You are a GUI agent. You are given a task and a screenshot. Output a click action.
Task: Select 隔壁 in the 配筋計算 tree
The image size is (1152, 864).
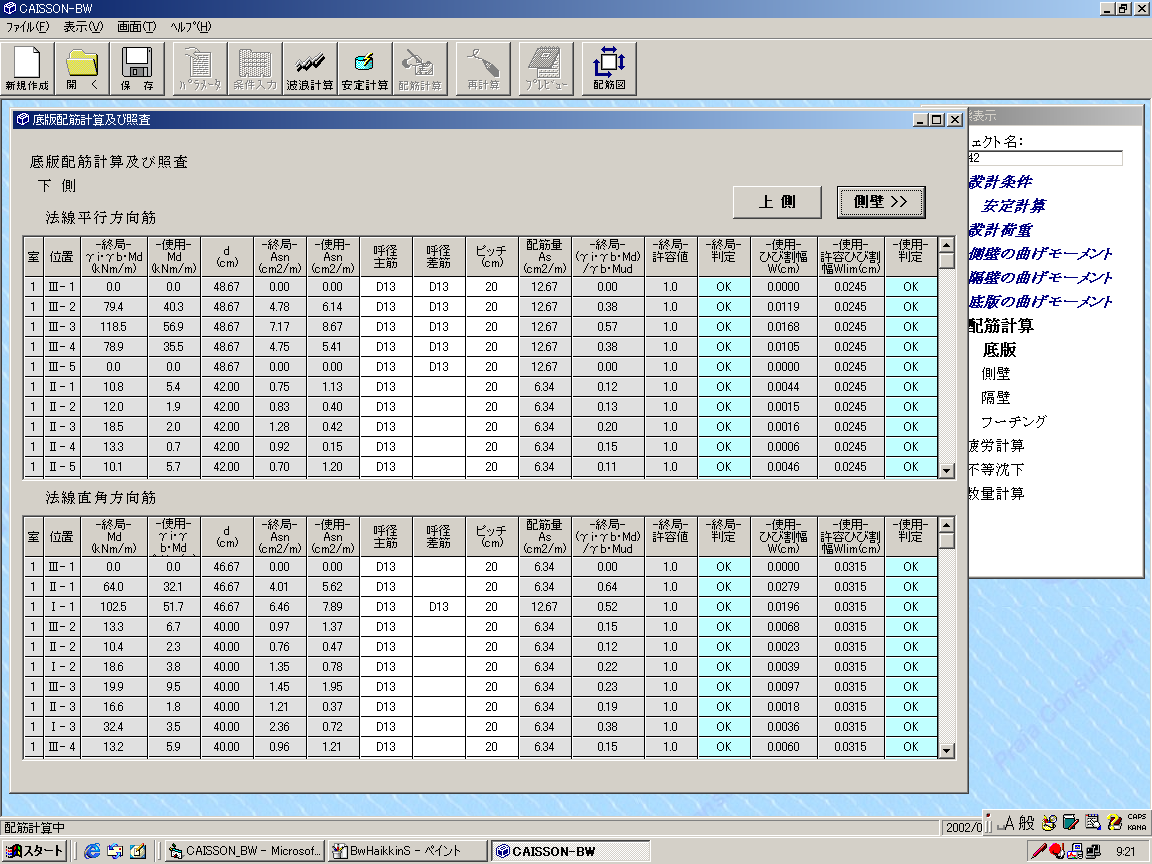(996, 397)
